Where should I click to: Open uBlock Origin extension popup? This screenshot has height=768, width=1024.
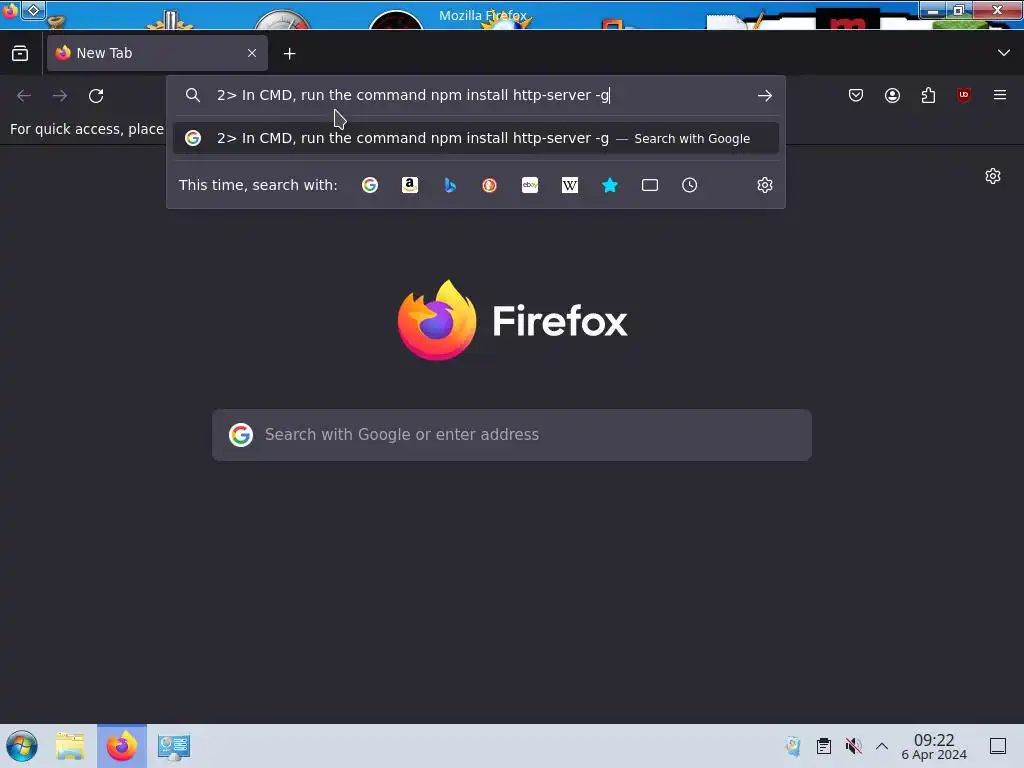click(964, 95)
